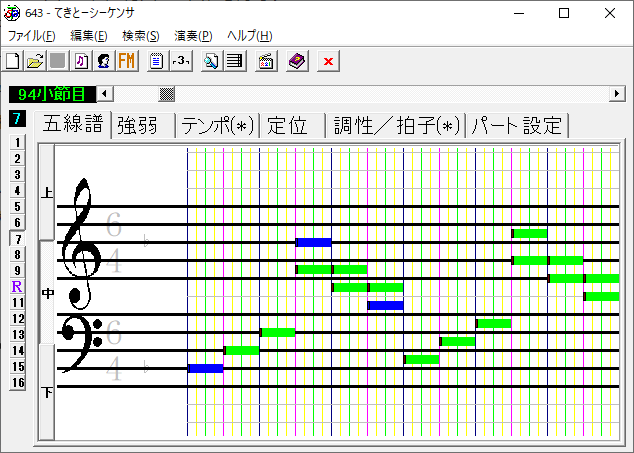
Task: Select the topmost green note above the treble staff lines
Action: 529,233
